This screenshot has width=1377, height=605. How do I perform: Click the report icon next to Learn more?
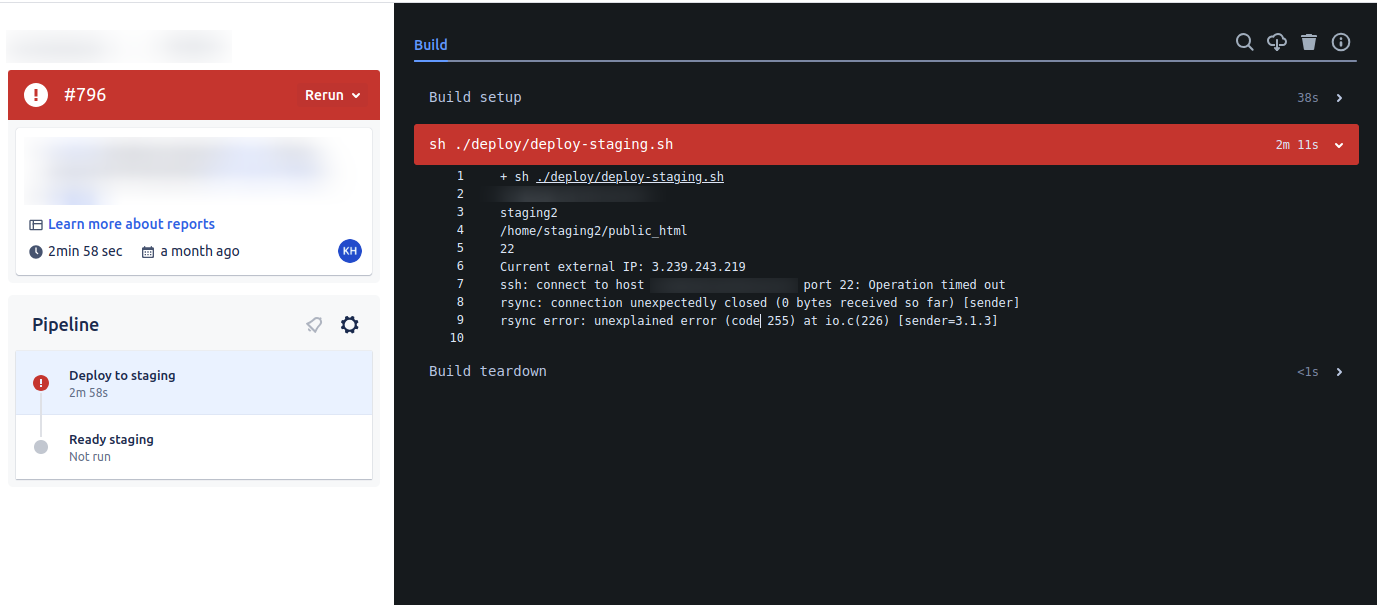[x=37, y=224]
